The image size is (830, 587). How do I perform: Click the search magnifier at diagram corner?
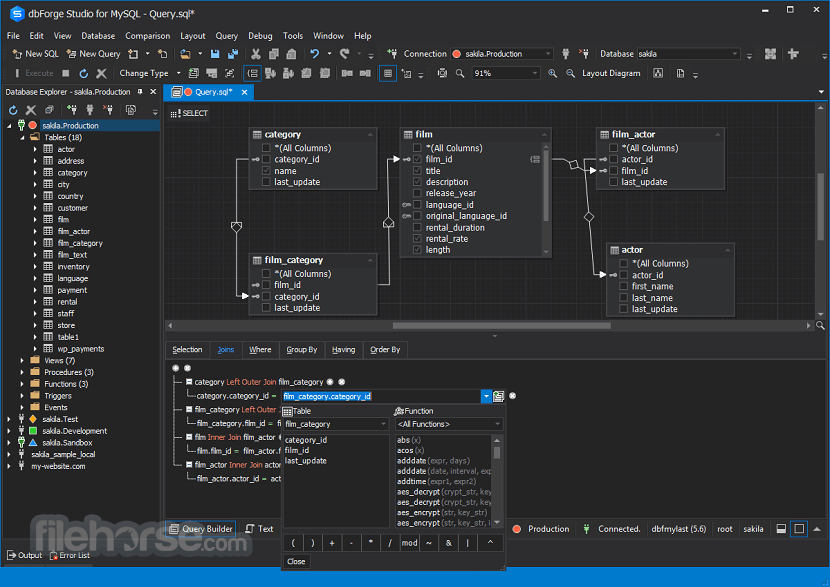820,326
